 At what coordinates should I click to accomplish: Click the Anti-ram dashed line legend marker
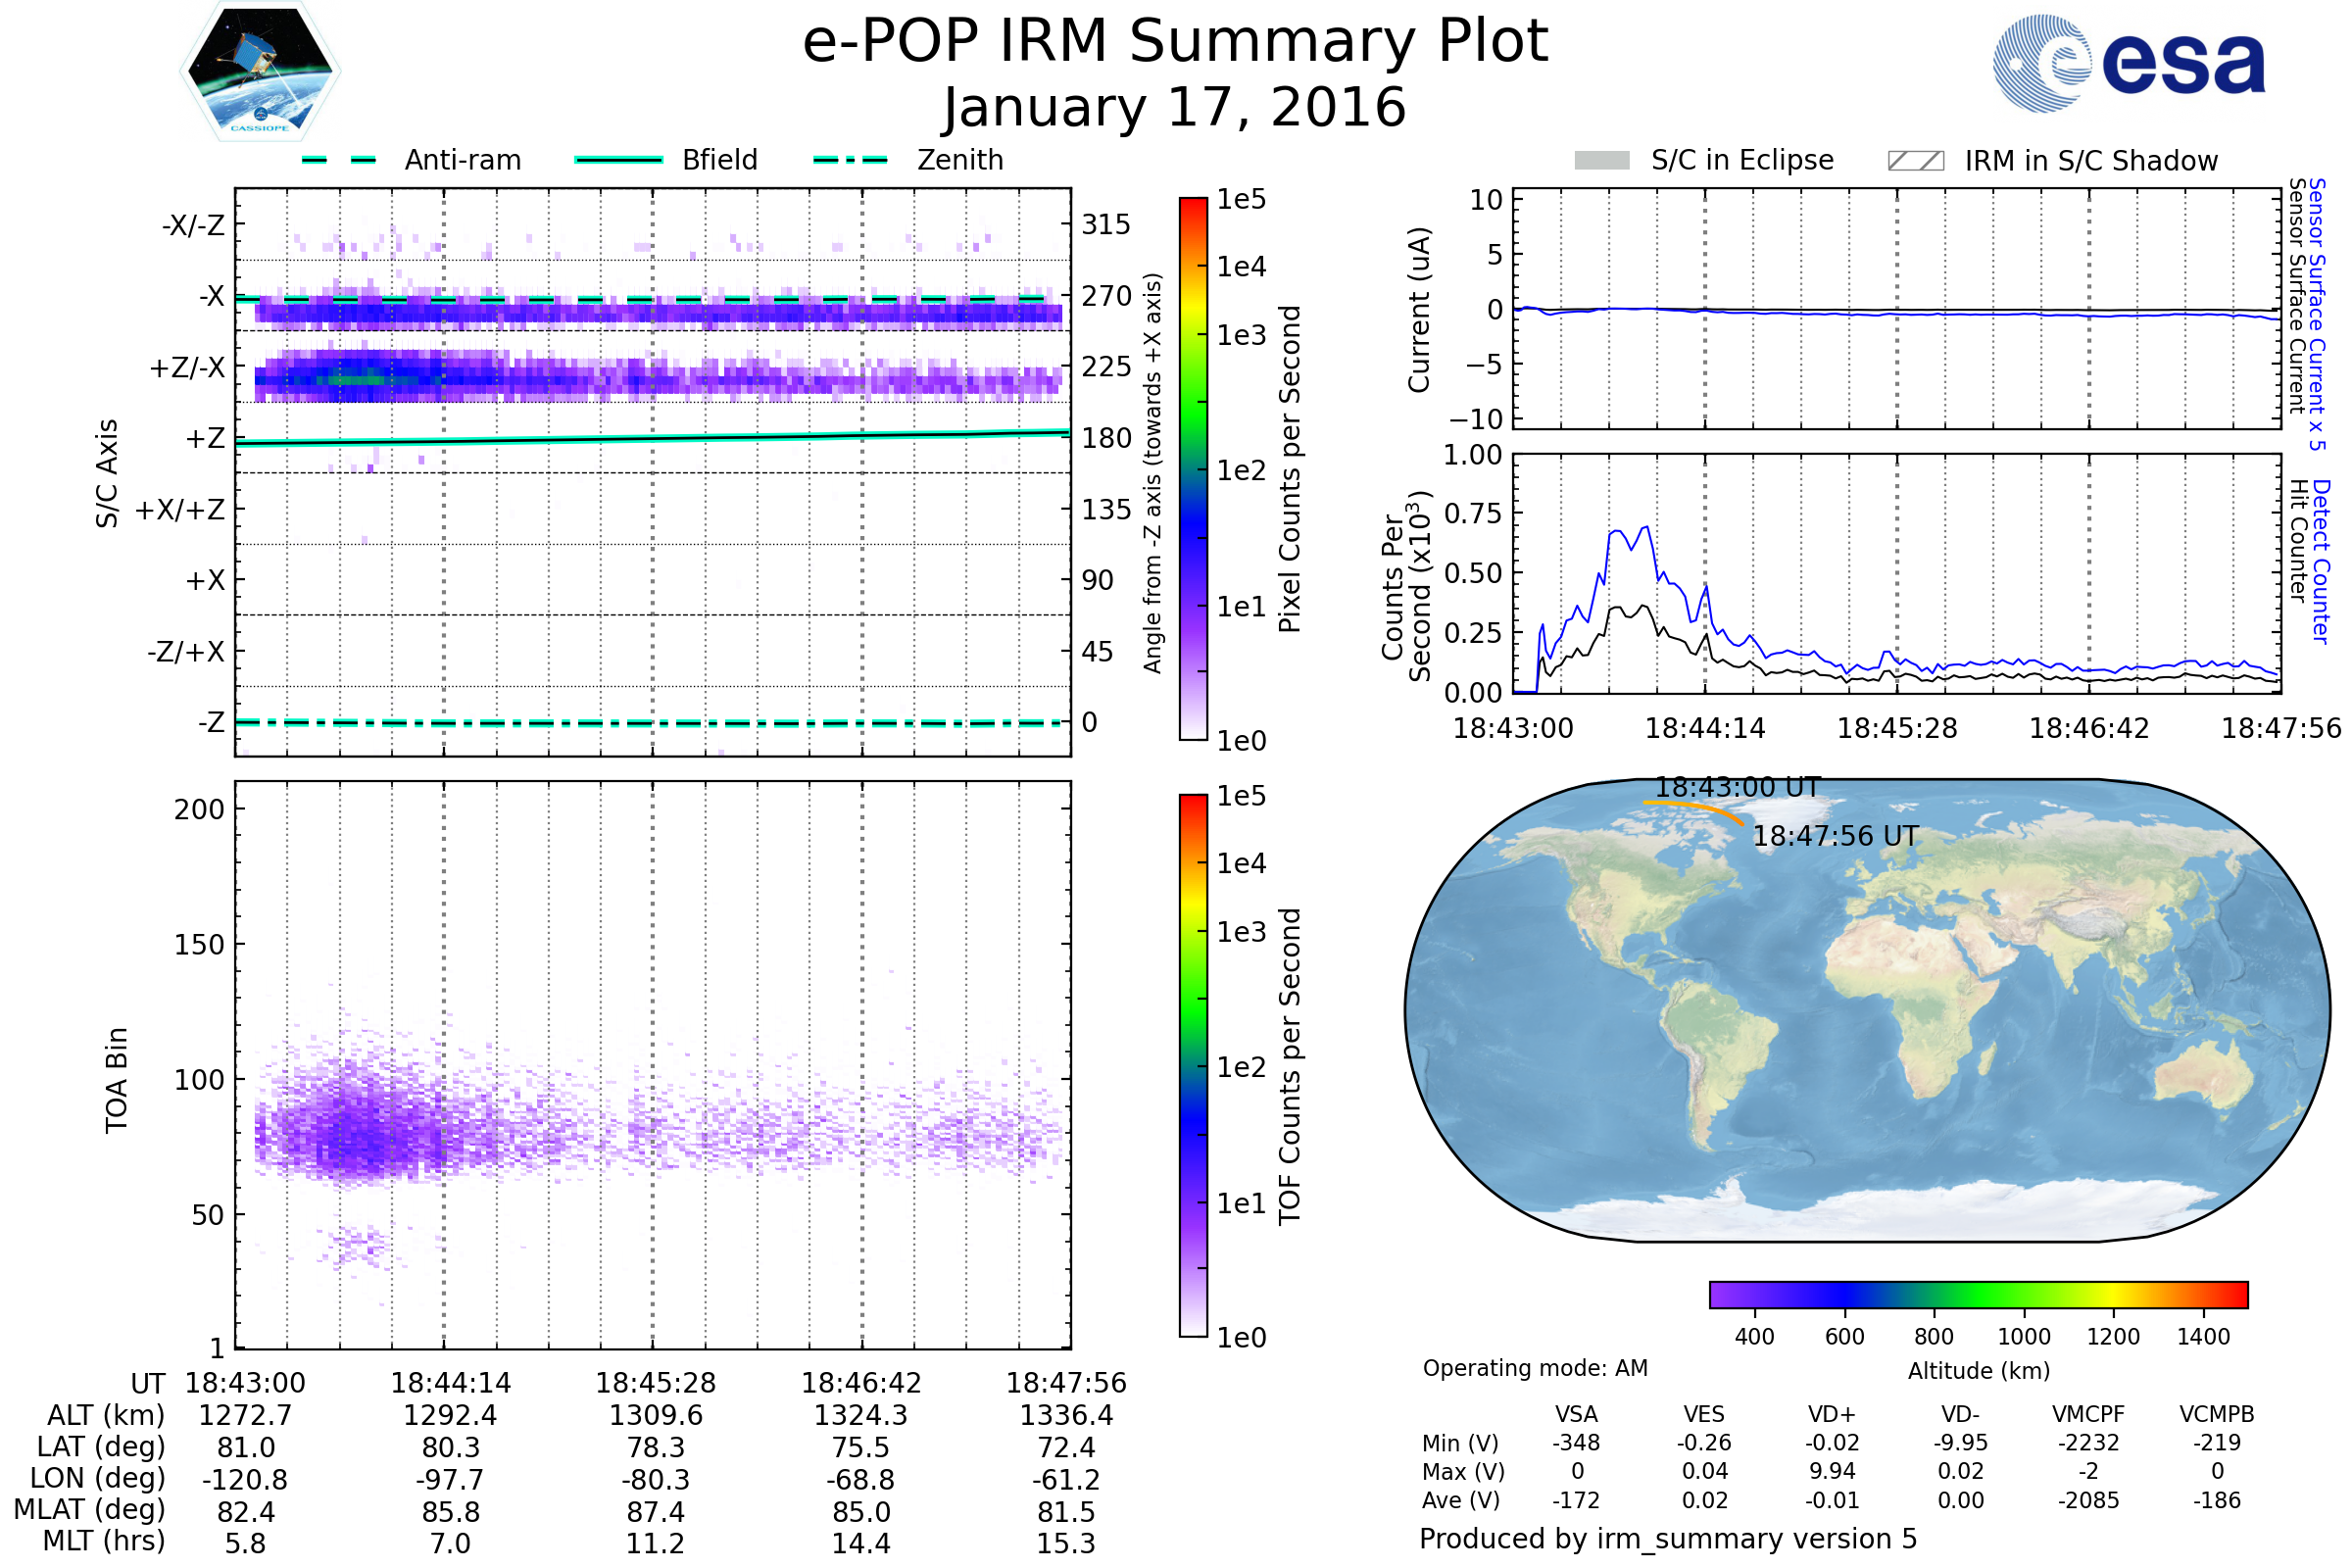[339, 160]
